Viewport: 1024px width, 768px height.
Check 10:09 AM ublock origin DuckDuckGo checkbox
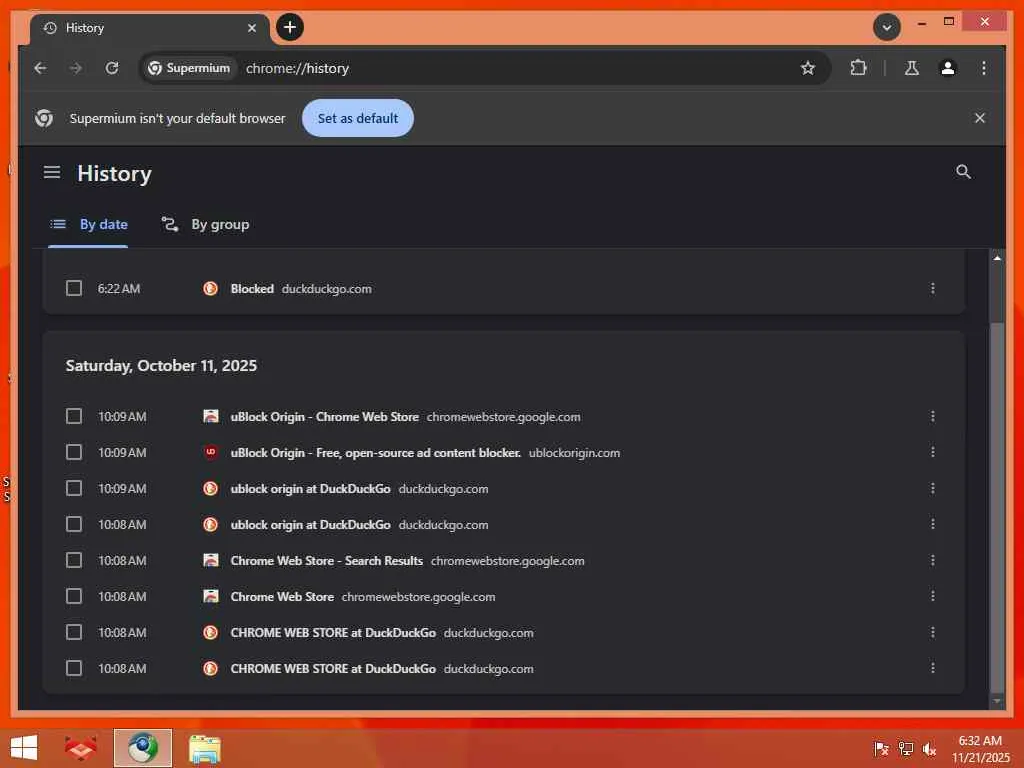74,488
